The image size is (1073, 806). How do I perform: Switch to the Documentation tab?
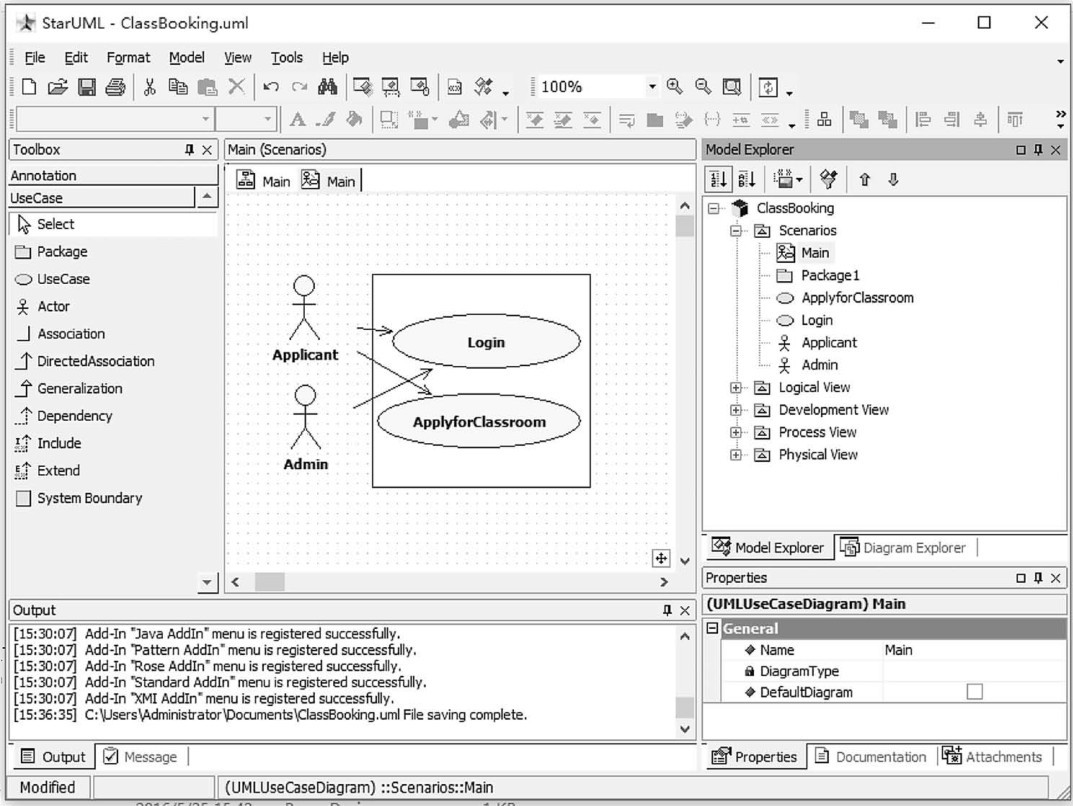pos(870,757)
